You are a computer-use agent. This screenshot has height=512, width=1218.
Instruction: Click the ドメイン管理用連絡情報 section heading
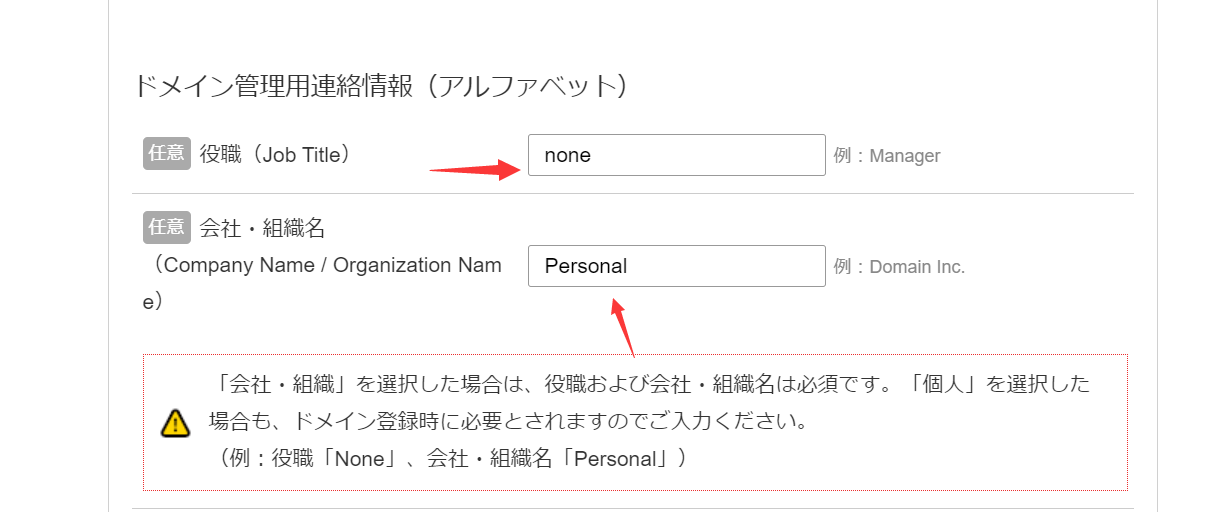click(380, 86)
